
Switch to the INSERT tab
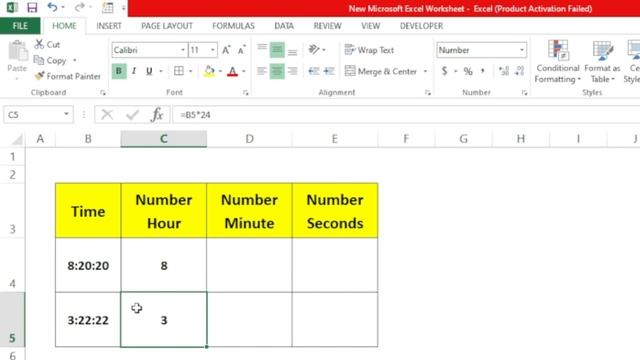click(109, 26)
